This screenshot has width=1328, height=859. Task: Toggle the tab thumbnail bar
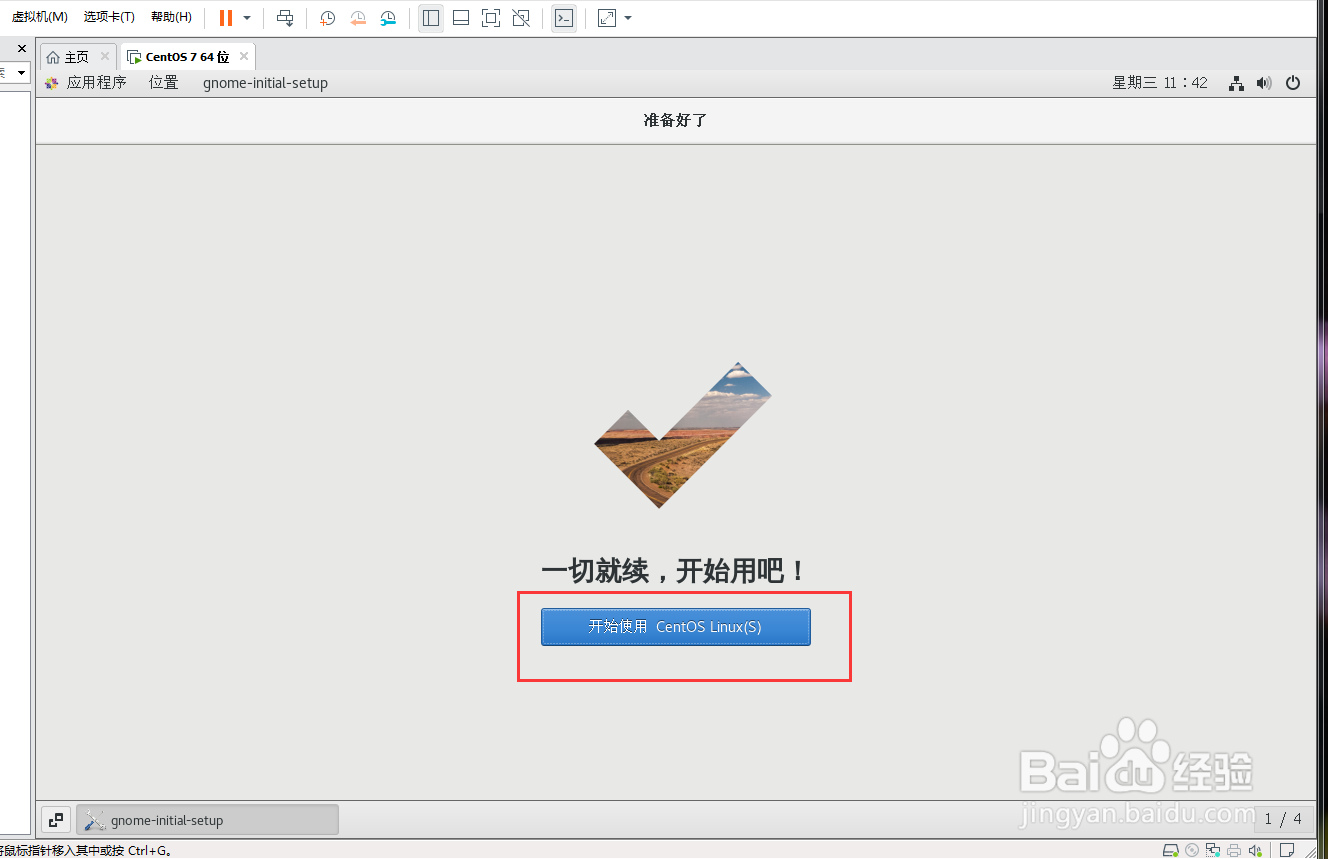(460, 18)
